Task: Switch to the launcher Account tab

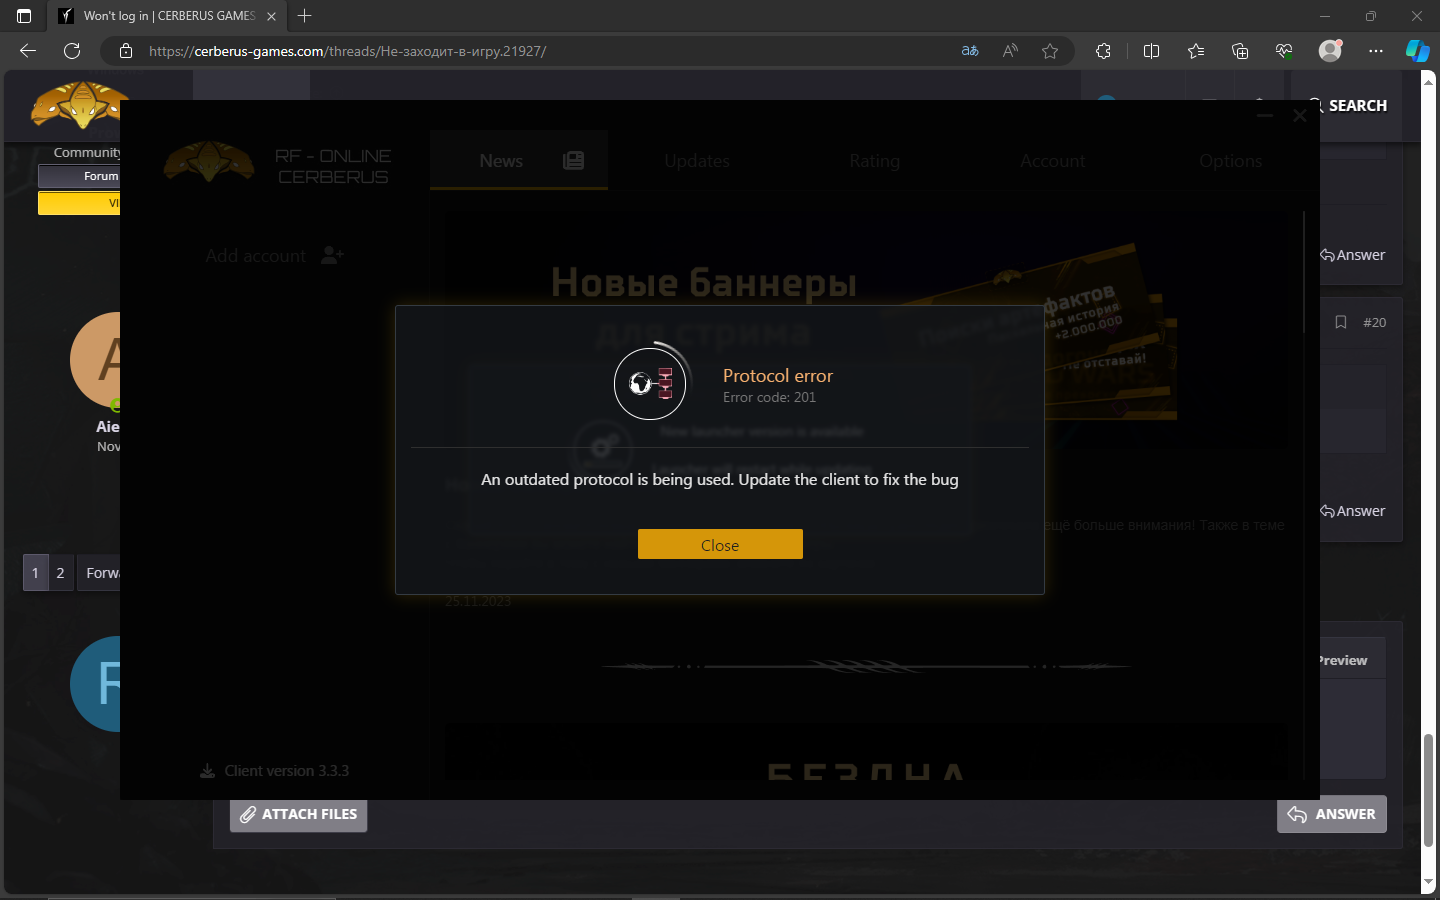Action: tap(1053, 160)
